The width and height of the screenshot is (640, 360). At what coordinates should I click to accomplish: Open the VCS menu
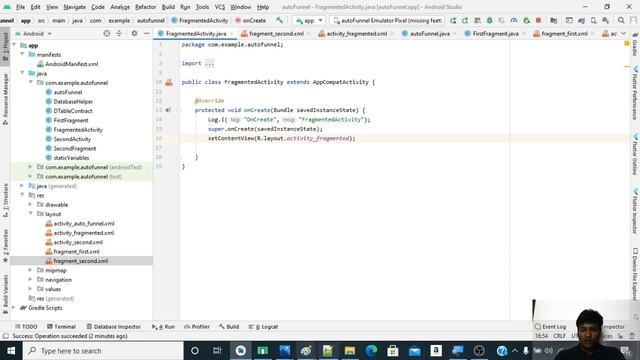[x=220, y=7]
